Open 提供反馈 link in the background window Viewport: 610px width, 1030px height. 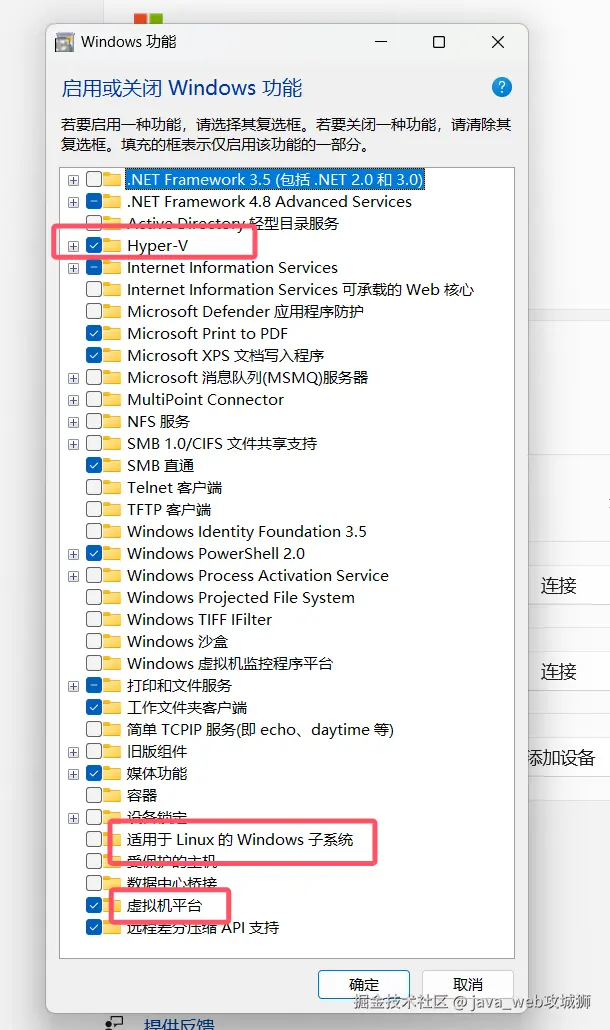(179, 1023)
